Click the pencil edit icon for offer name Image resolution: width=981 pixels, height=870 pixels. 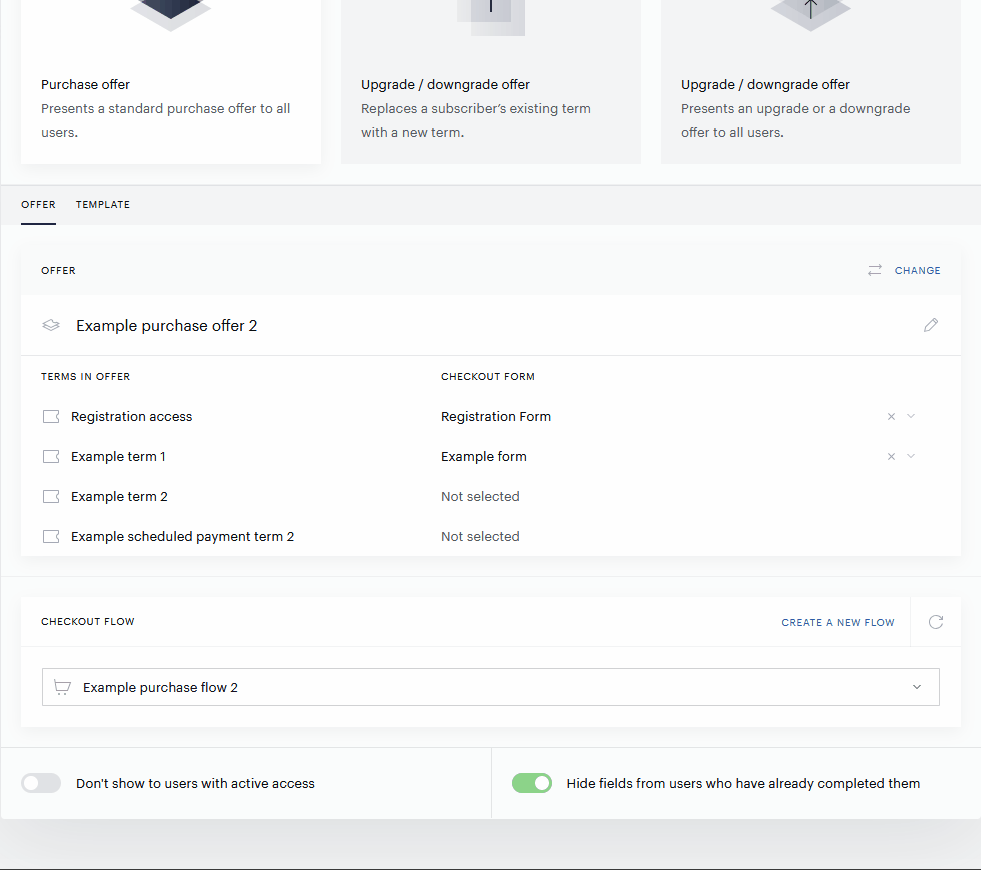click(x=931, y=325)
